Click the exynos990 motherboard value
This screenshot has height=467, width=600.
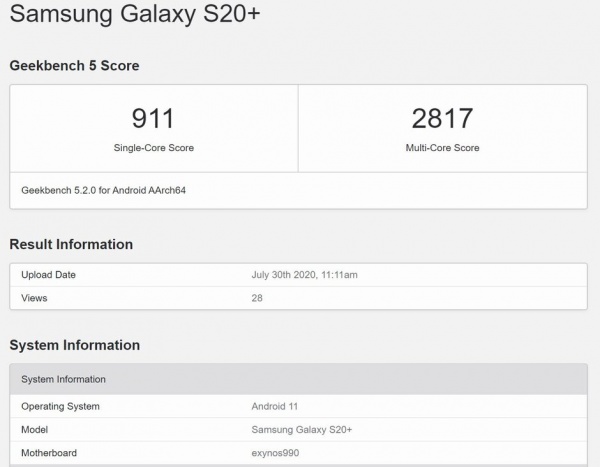point(275,453)
